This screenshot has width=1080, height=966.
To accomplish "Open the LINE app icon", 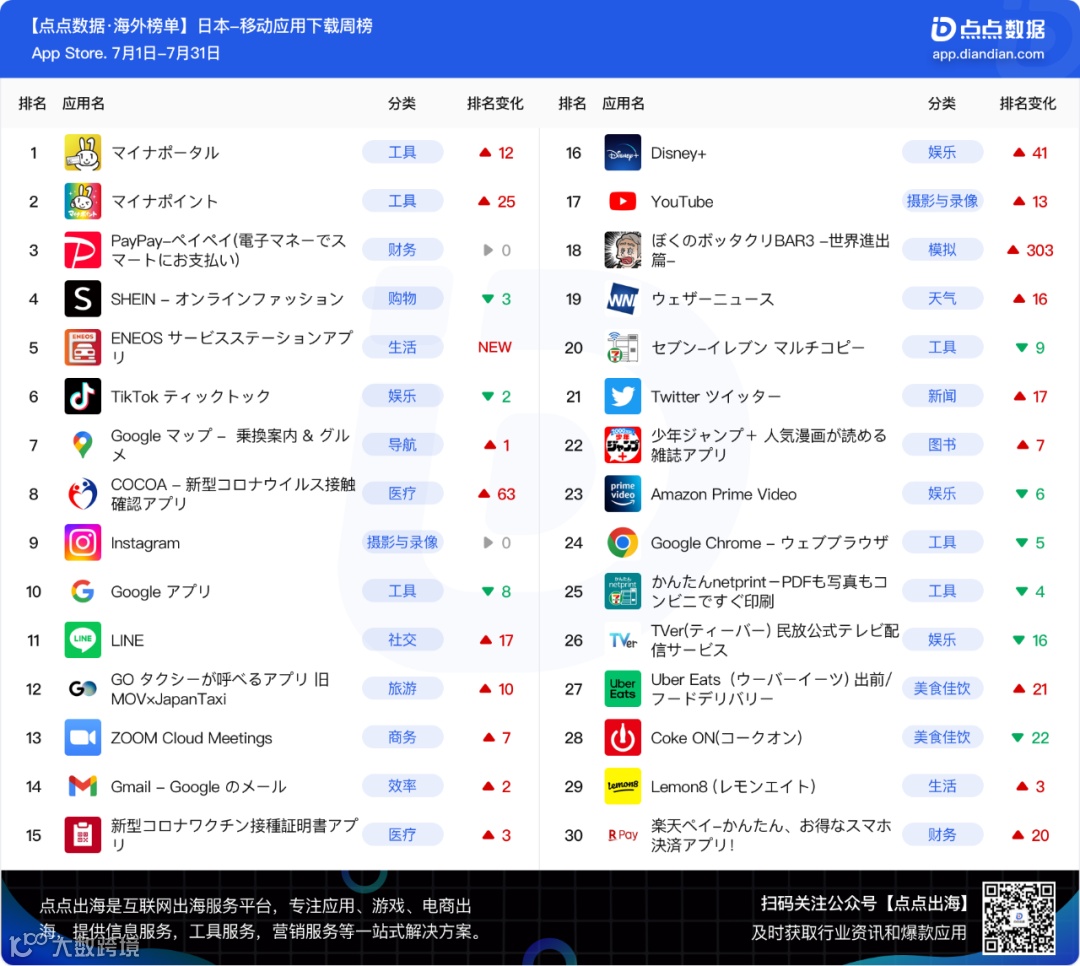I will pos(83,640).
